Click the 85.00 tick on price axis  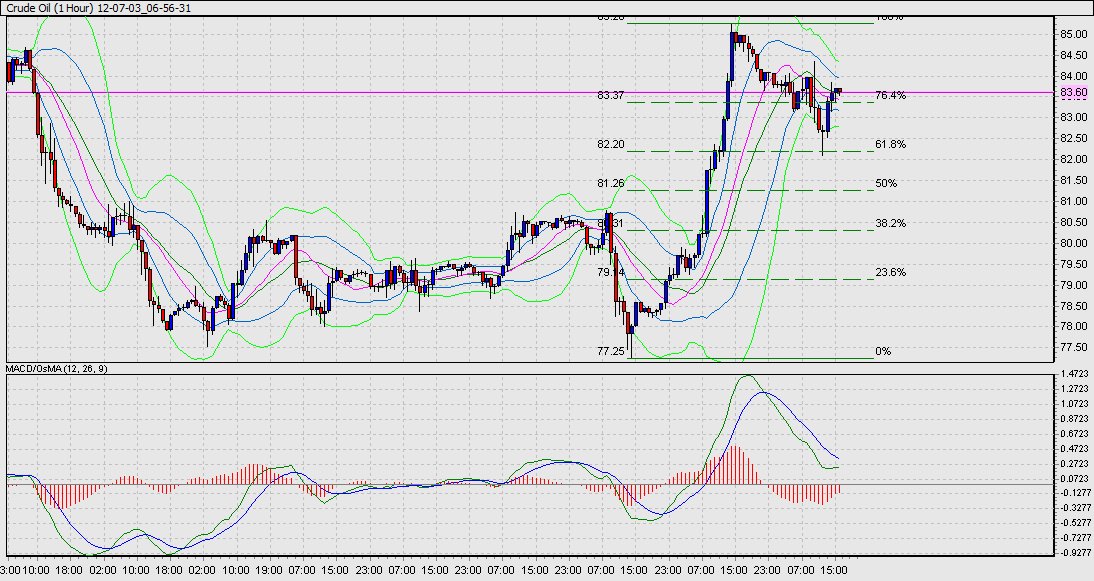tap(1073, 34)
